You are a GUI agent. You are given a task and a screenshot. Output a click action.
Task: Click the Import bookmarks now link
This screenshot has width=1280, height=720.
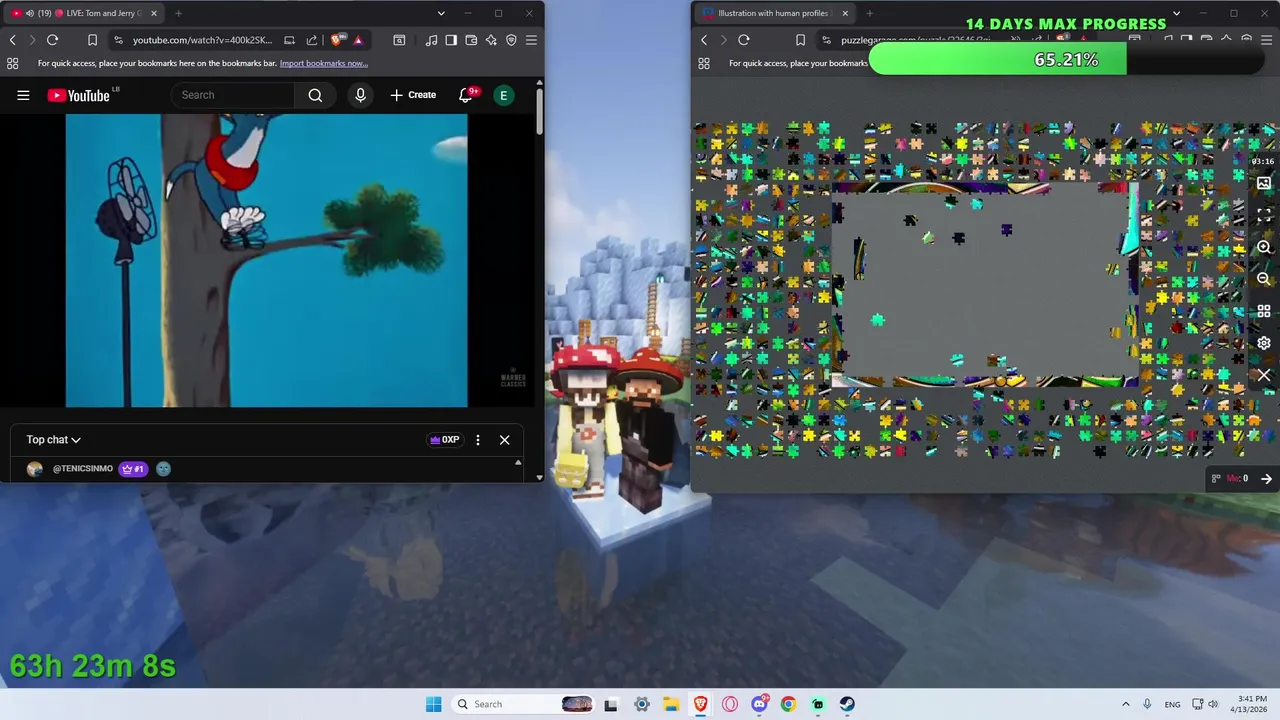point(324,63)
